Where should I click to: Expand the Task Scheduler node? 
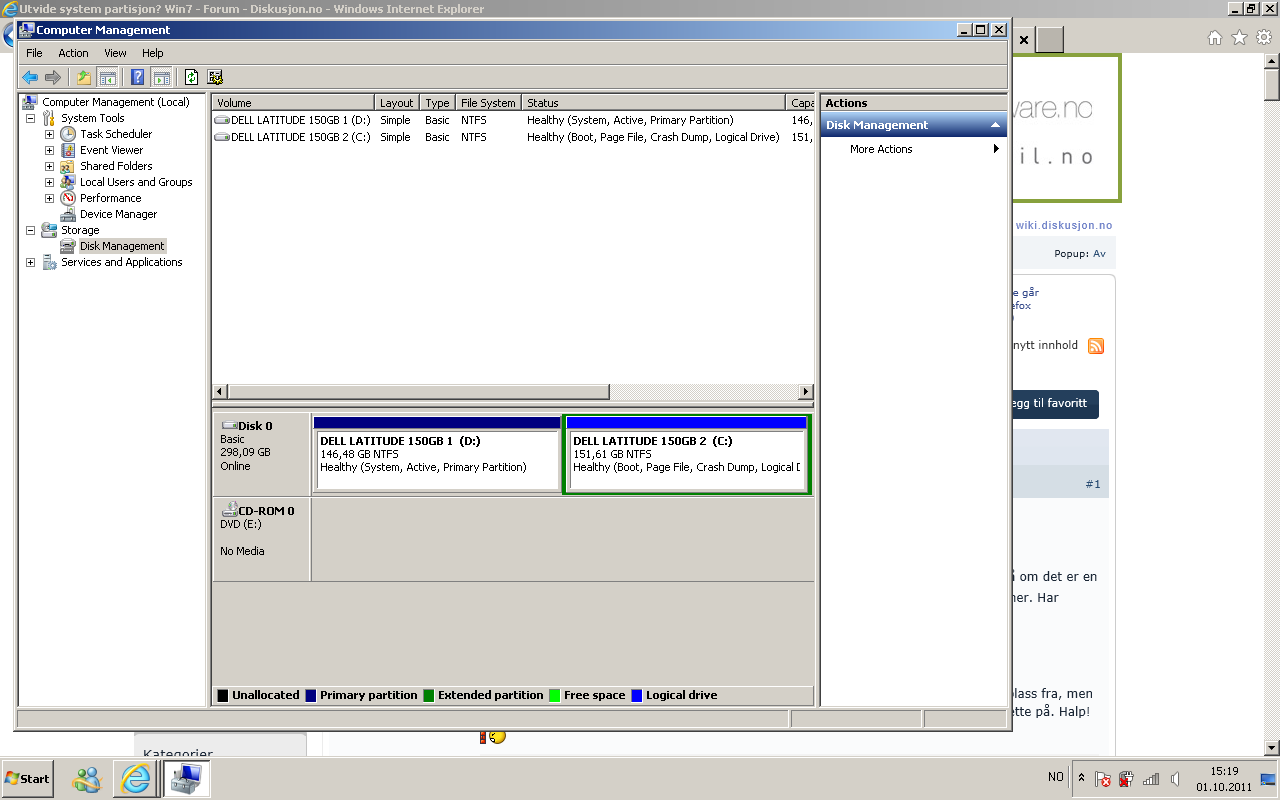(x=49, y=134)
